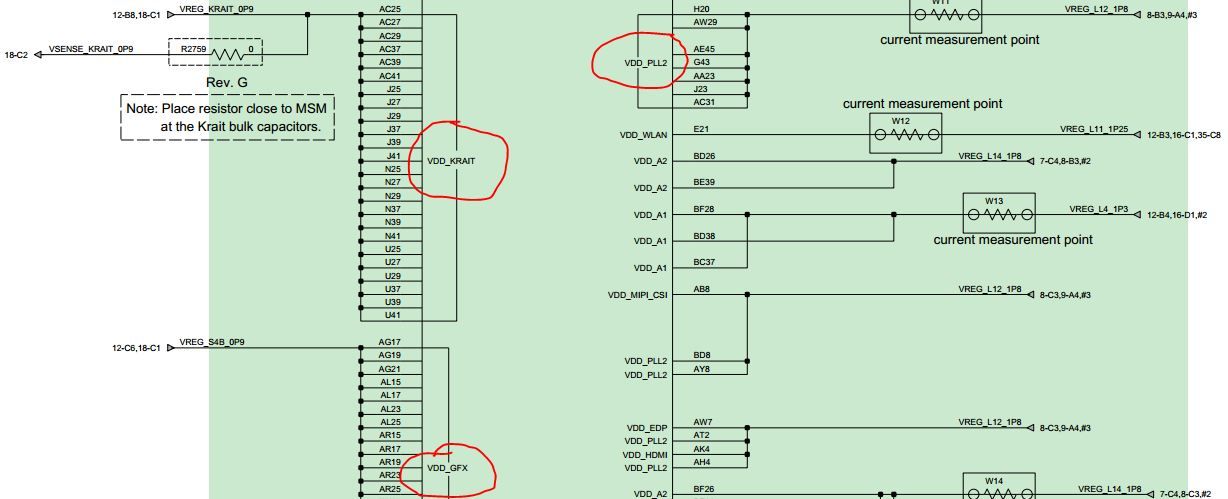Click pin H20 label

(x=701, y=8)
